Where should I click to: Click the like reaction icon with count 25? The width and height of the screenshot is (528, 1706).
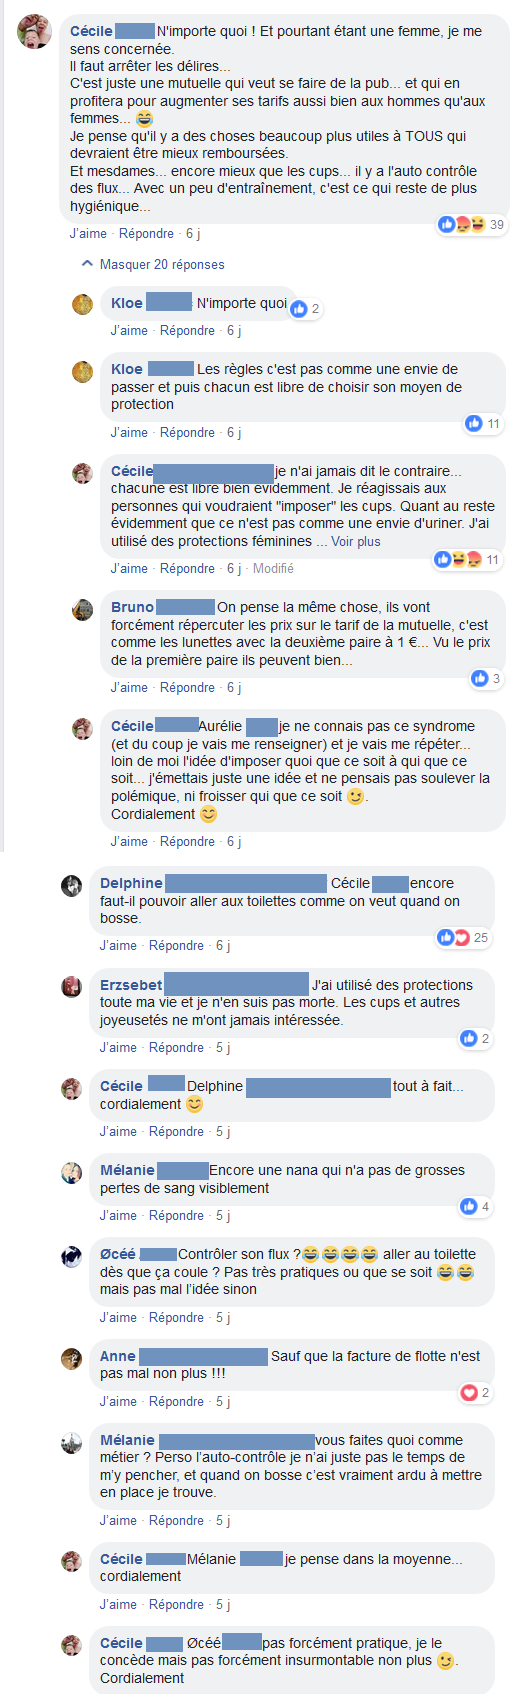[446, 937]
